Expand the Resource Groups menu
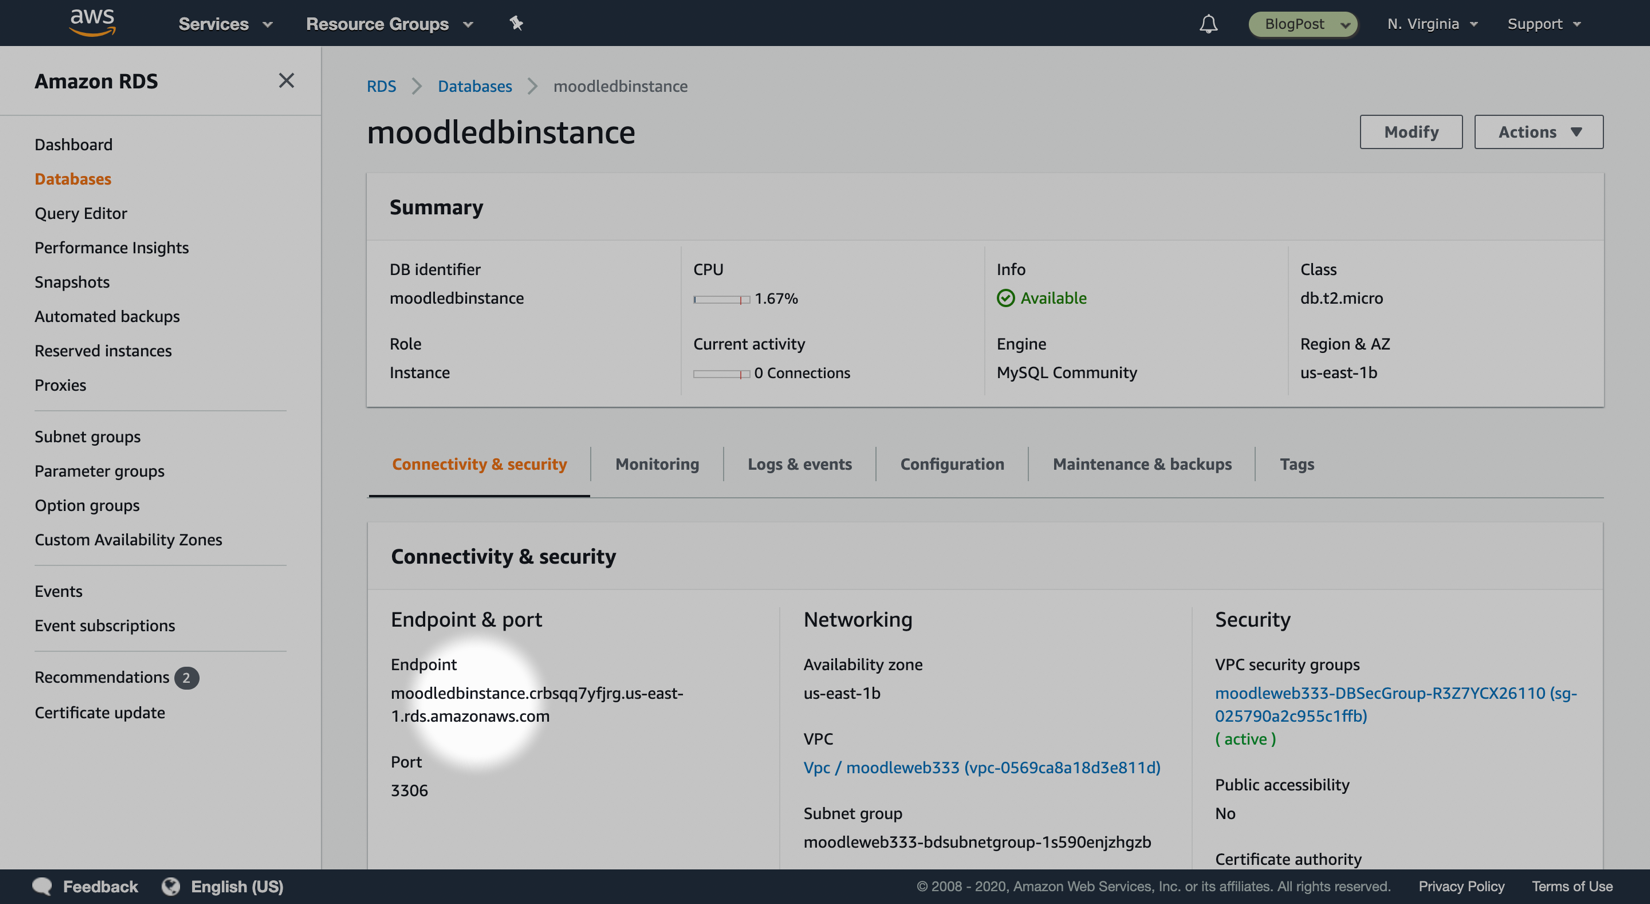The height and width of the screenshot is (904, 1650). [x=389, y=24]
